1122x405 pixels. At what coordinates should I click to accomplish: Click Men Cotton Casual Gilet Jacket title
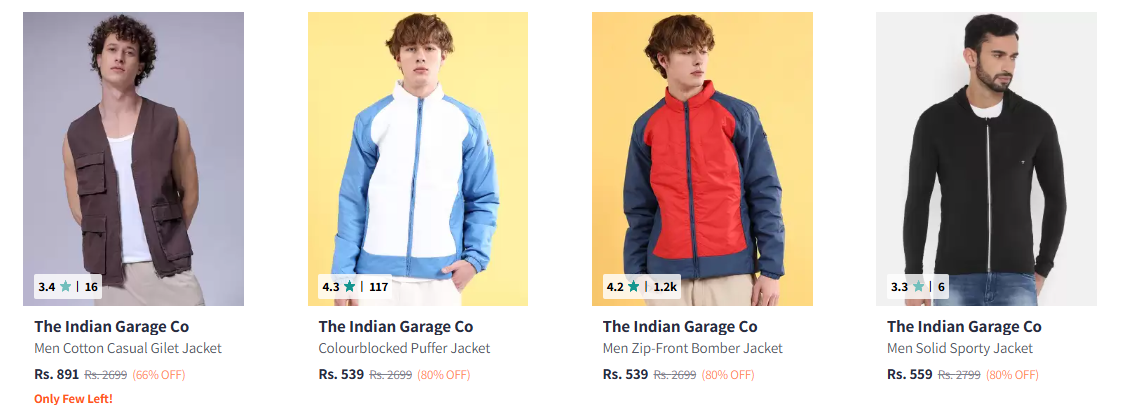tap(128, 348)
